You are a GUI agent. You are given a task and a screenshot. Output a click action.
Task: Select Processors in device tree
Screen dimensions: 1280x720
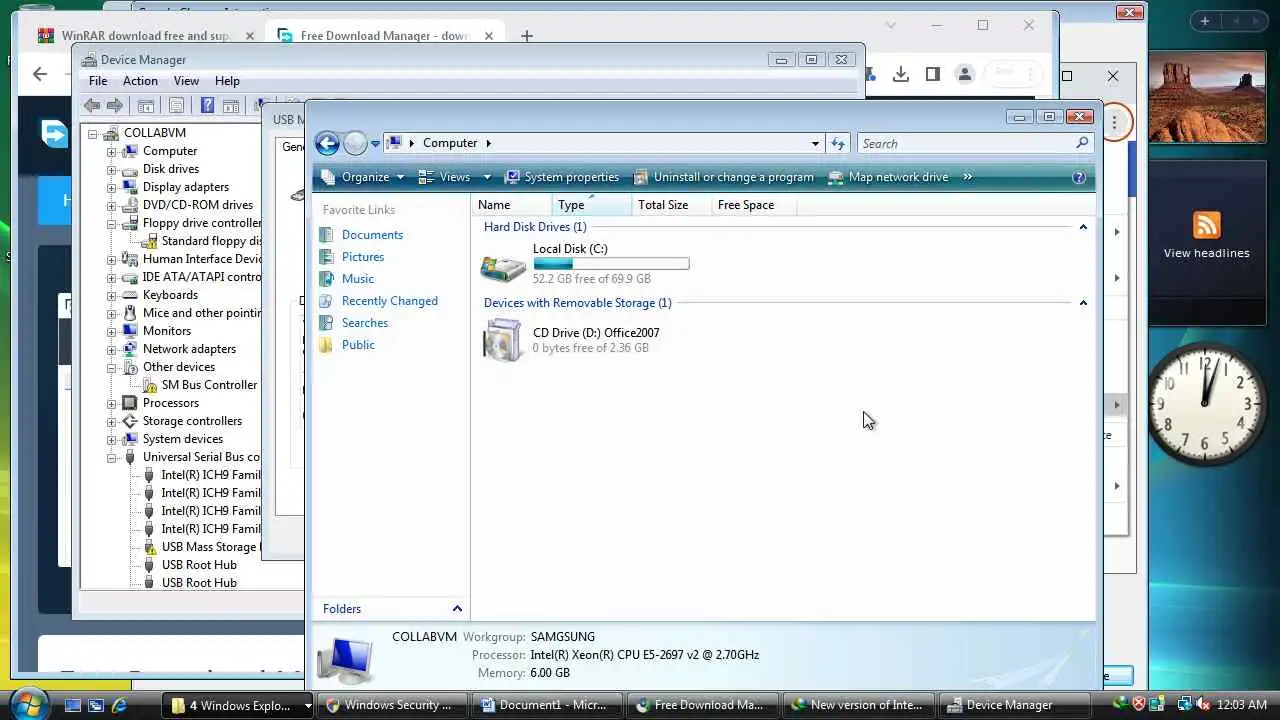point(170,403)
